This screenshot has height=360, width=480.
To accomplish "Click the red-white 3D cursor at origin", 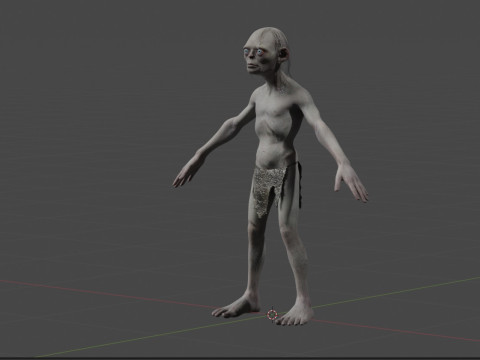I will 272,314.
